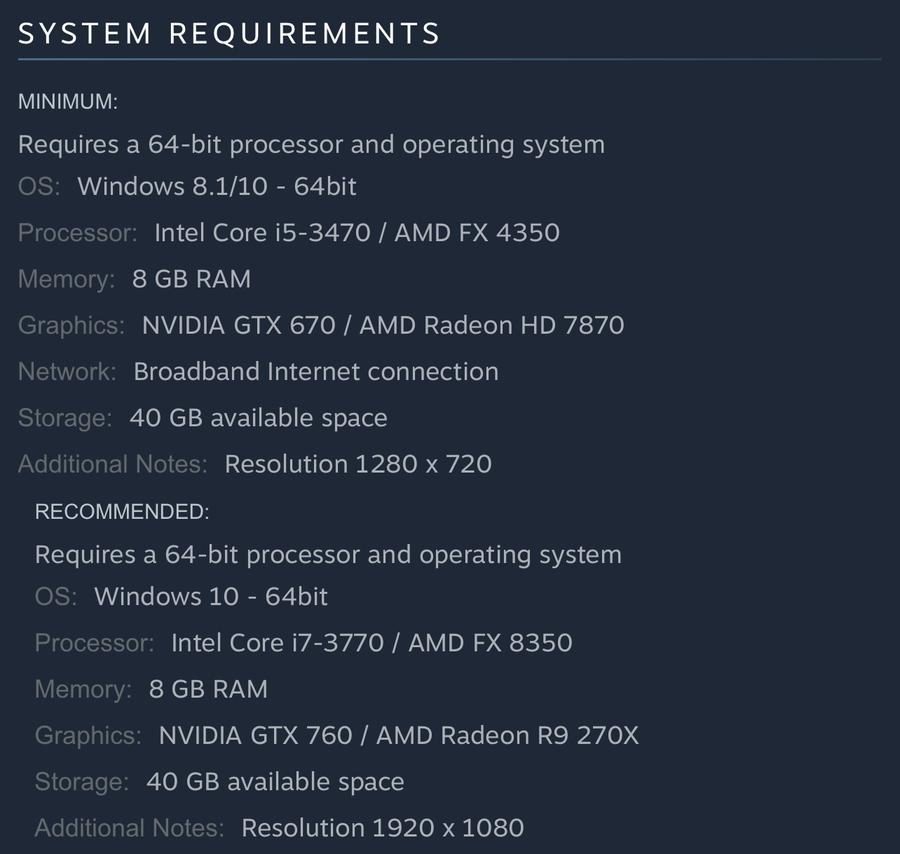Click the Windows 8.1/10 - 64bit text
The image size is (900, 854).
[x=217, y=186]
